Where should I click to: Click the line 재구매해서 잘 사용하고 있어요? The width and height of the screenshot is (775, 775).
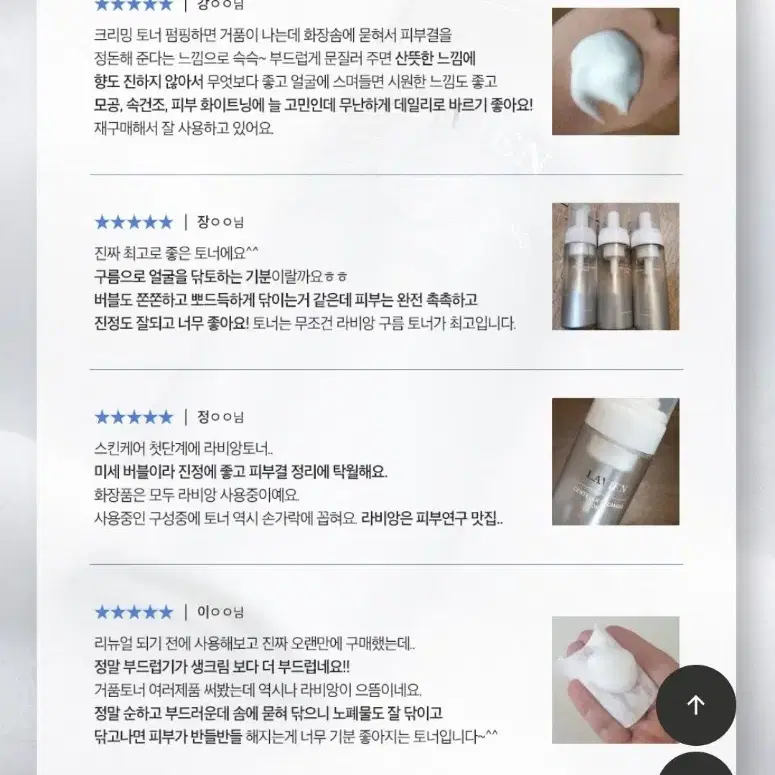pyautogui.click(x=184, y=129)
